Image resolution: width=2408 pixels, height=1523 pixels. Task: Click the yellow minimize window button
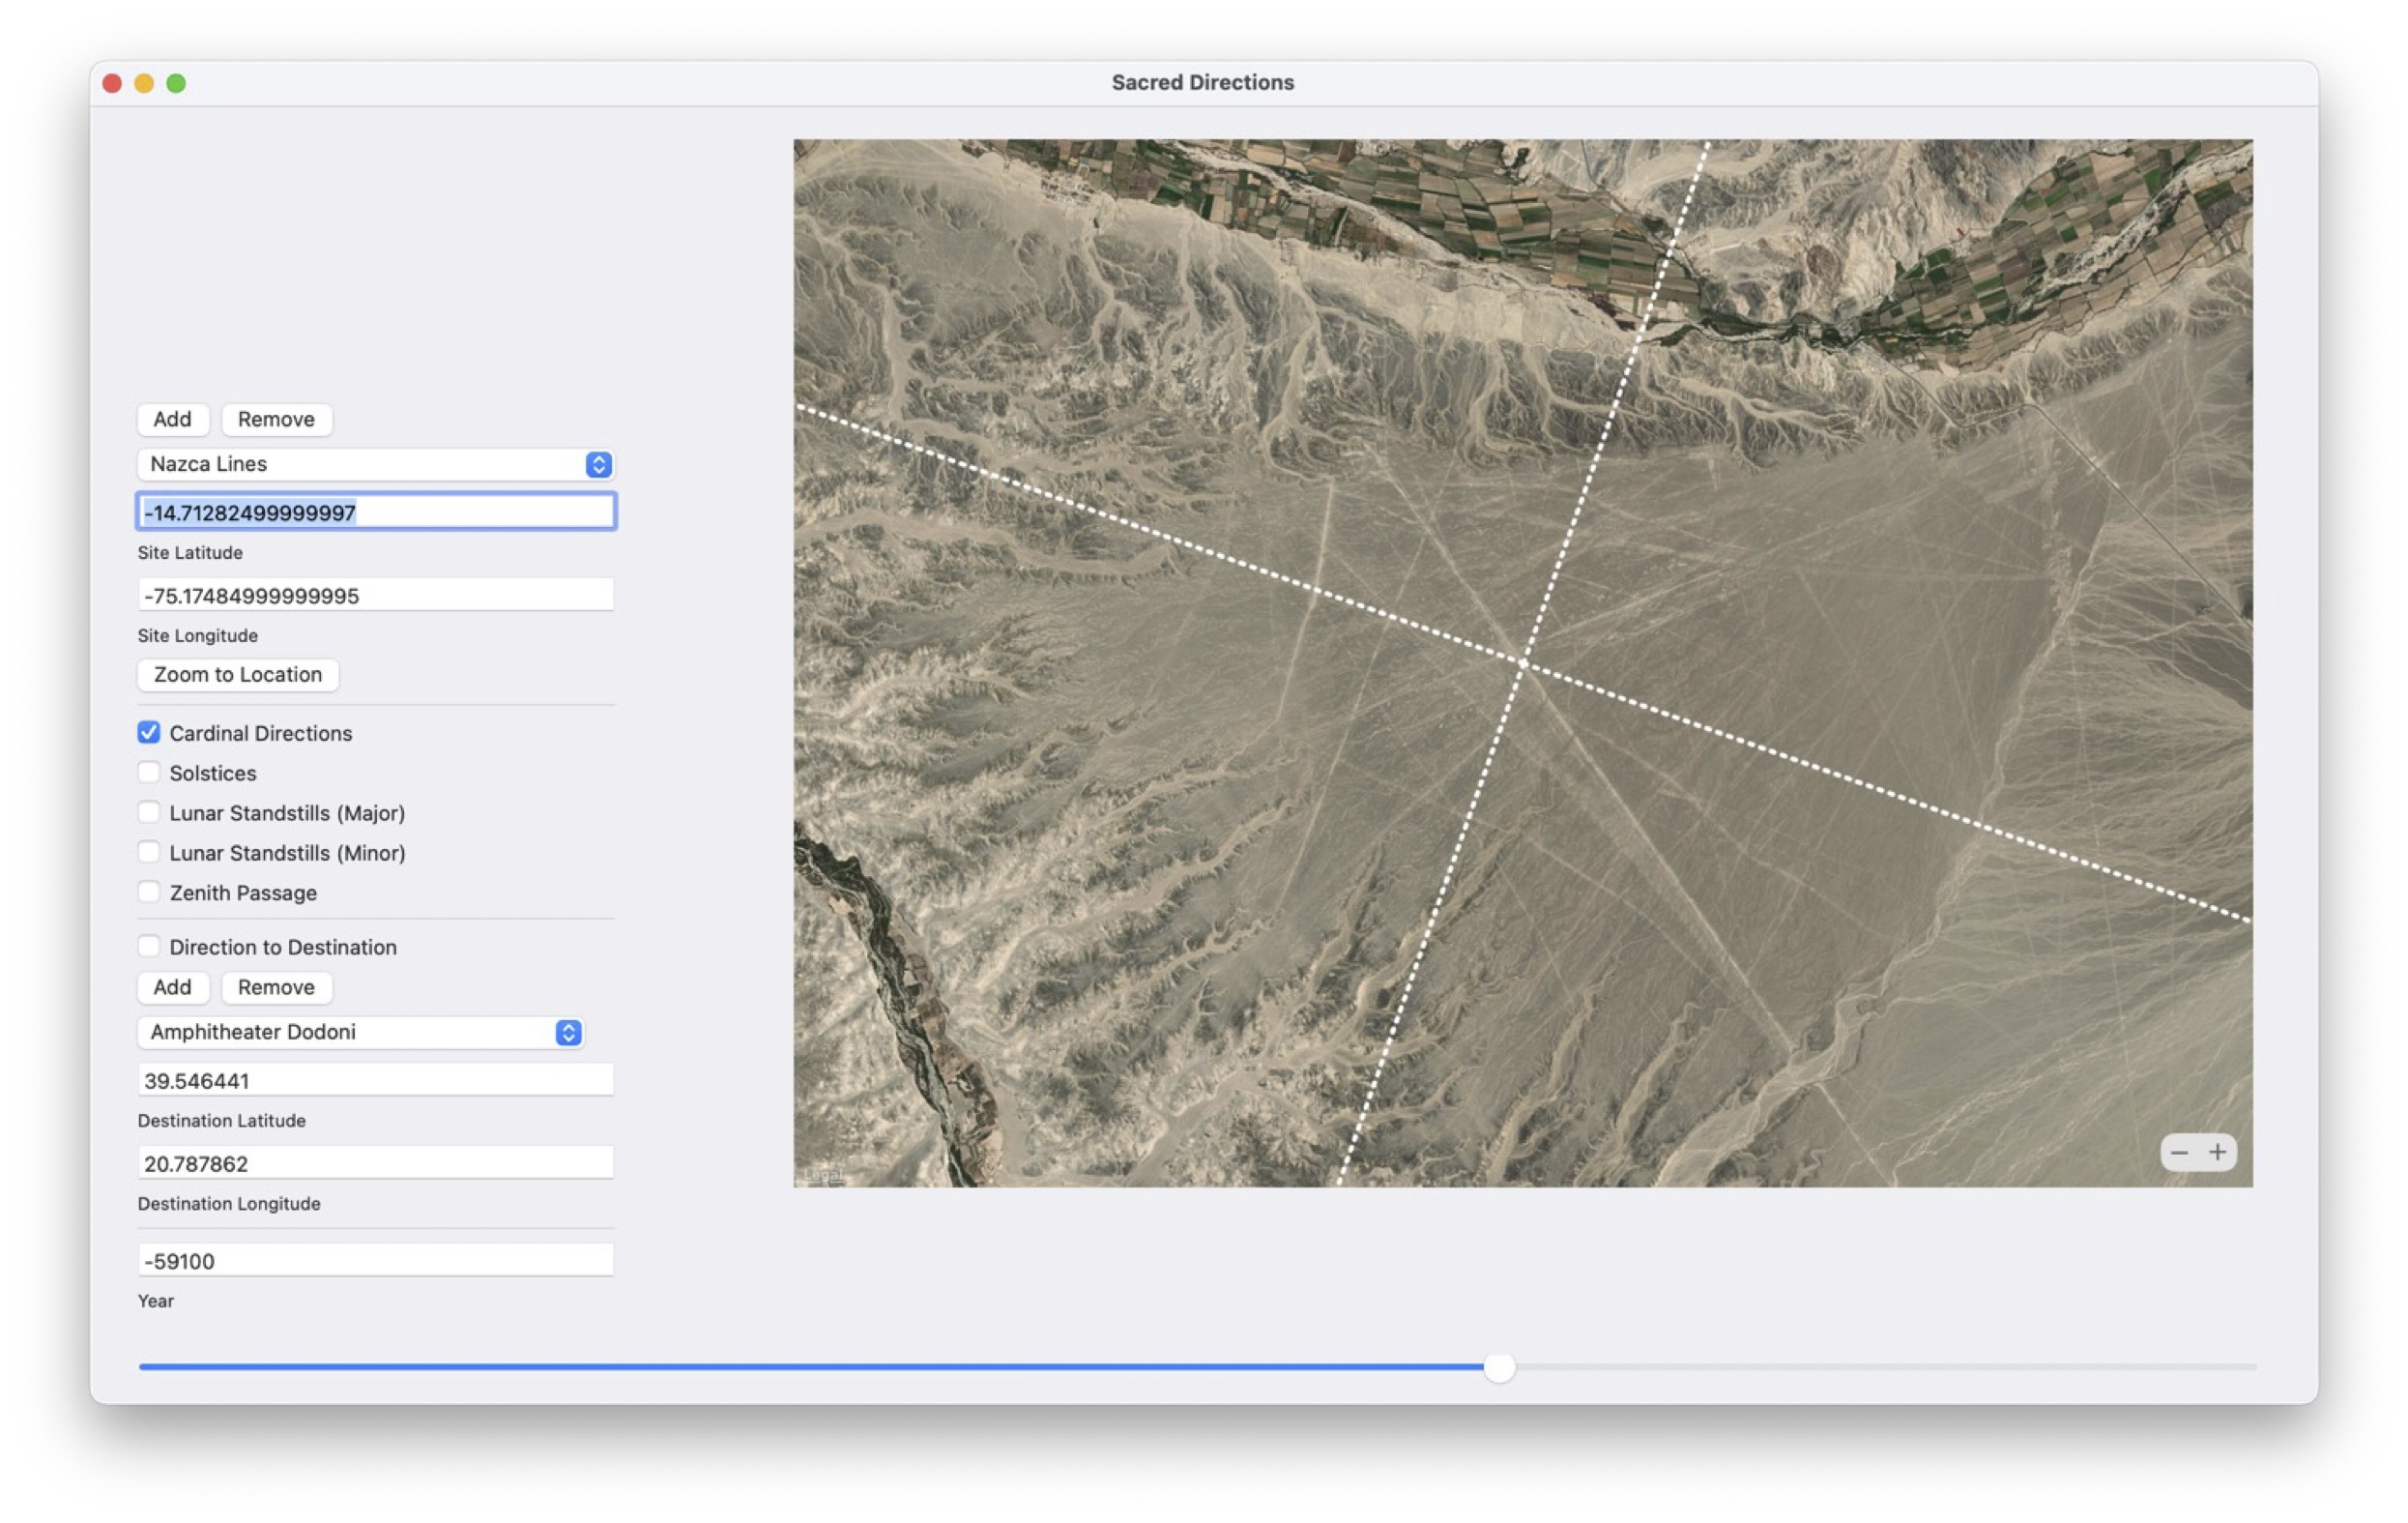(144, 83)
